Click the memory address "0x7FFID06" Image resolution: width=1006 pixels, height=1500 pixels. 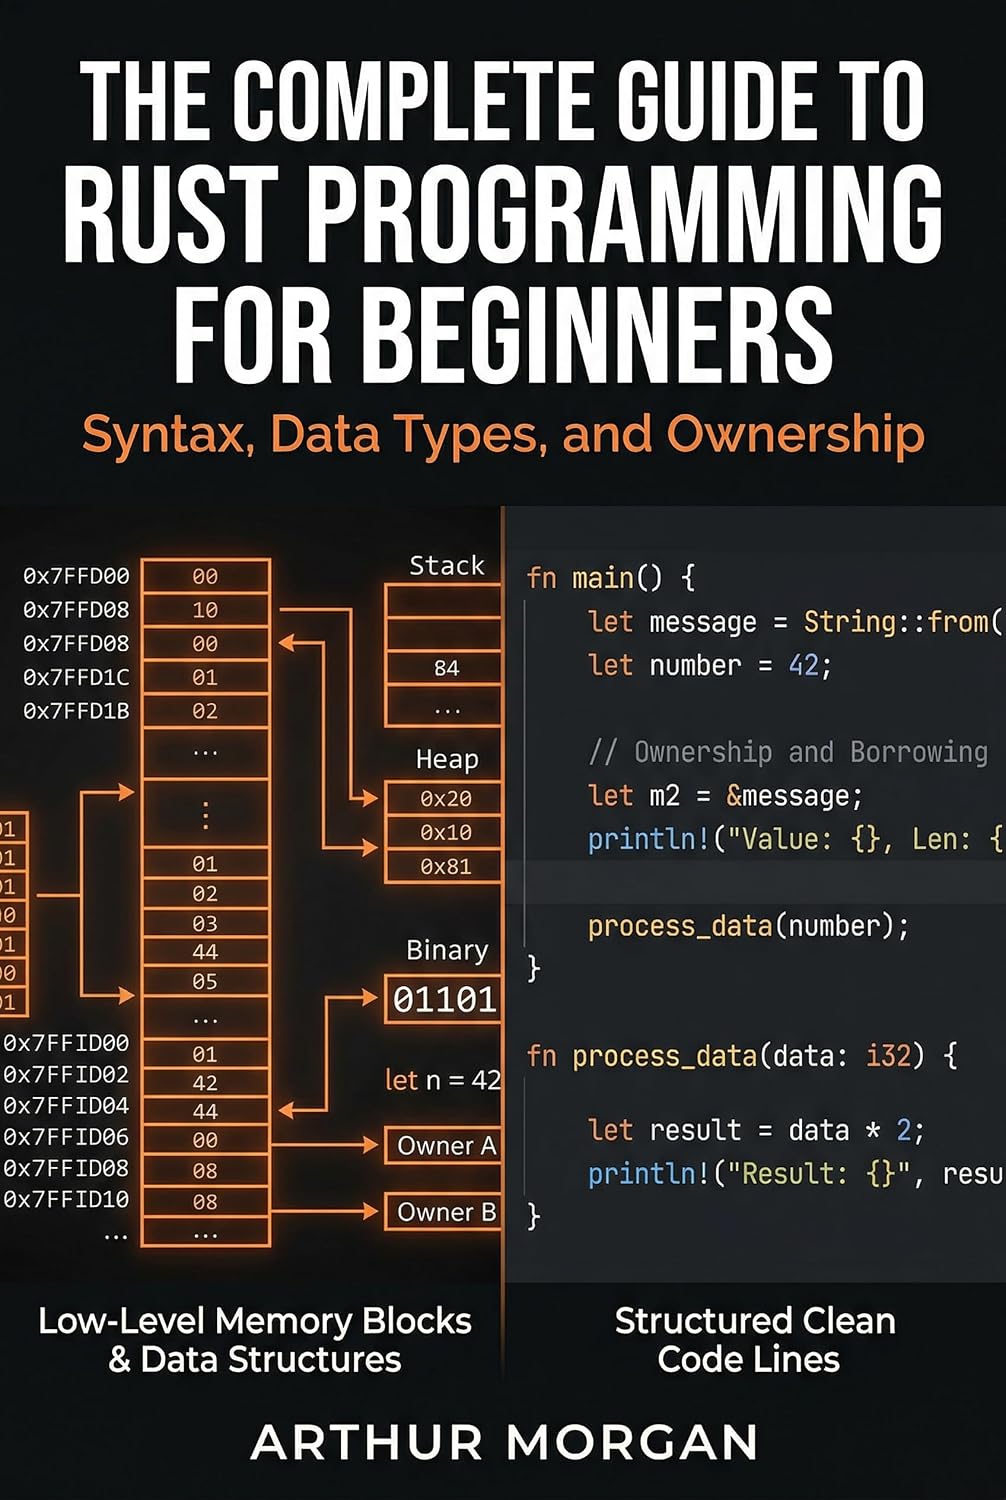(66, 1137)
